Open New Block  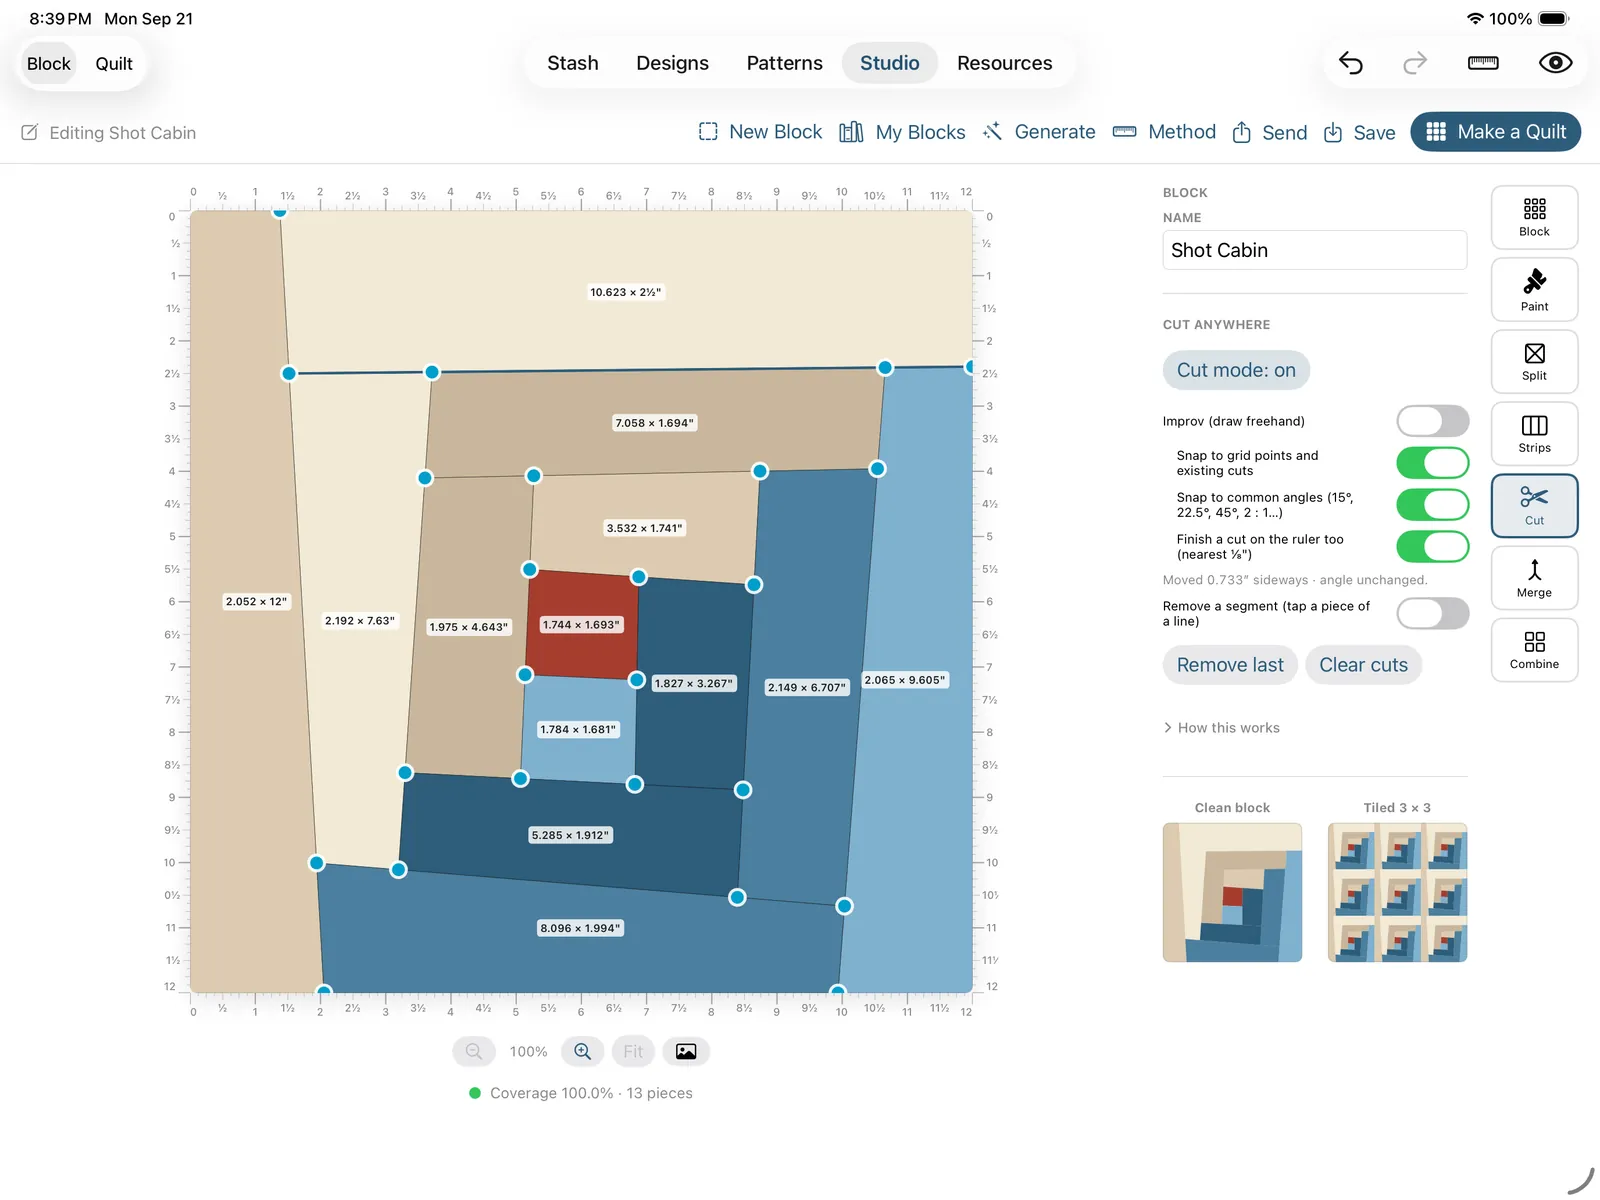[x=760, y=132]
